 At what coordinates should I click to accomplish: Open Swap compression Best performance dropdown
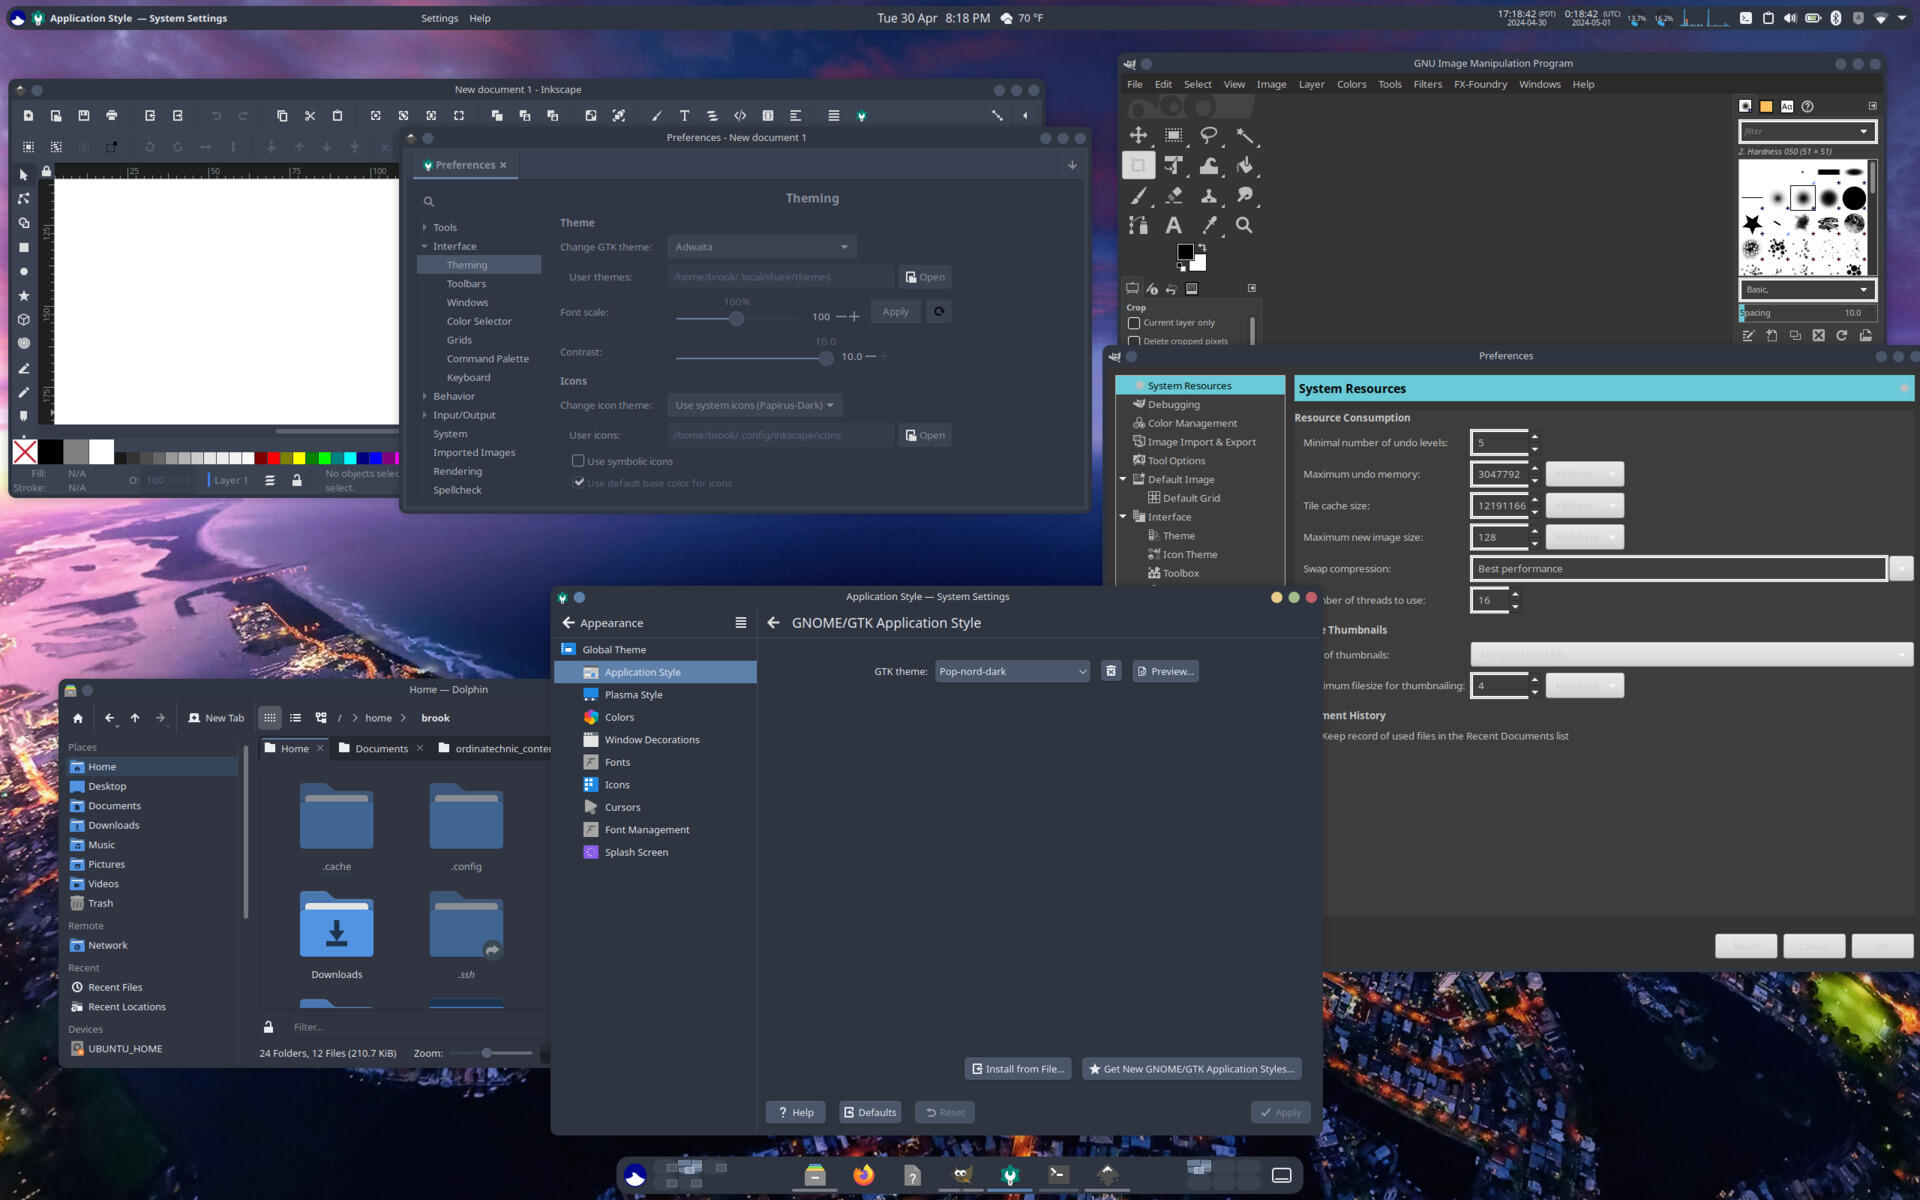coord(1691,569)
